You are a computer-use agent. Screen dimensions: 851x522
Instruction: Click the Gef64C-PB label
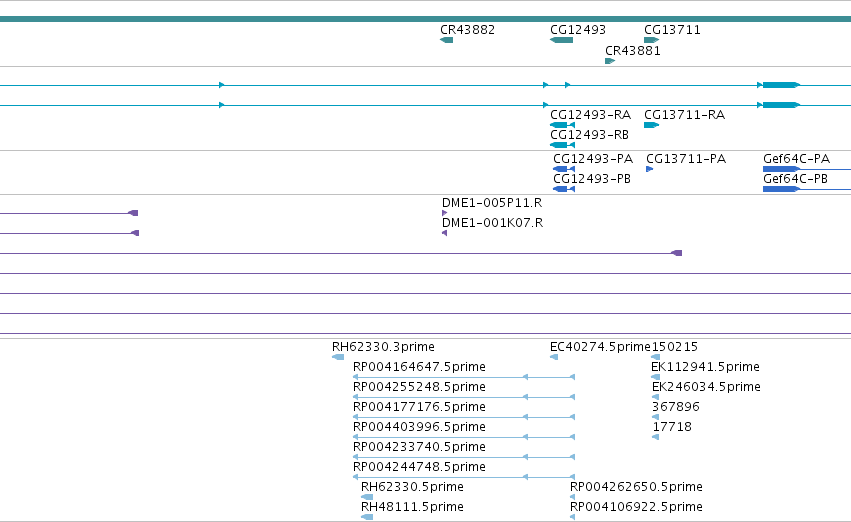[x=795, y=179]
